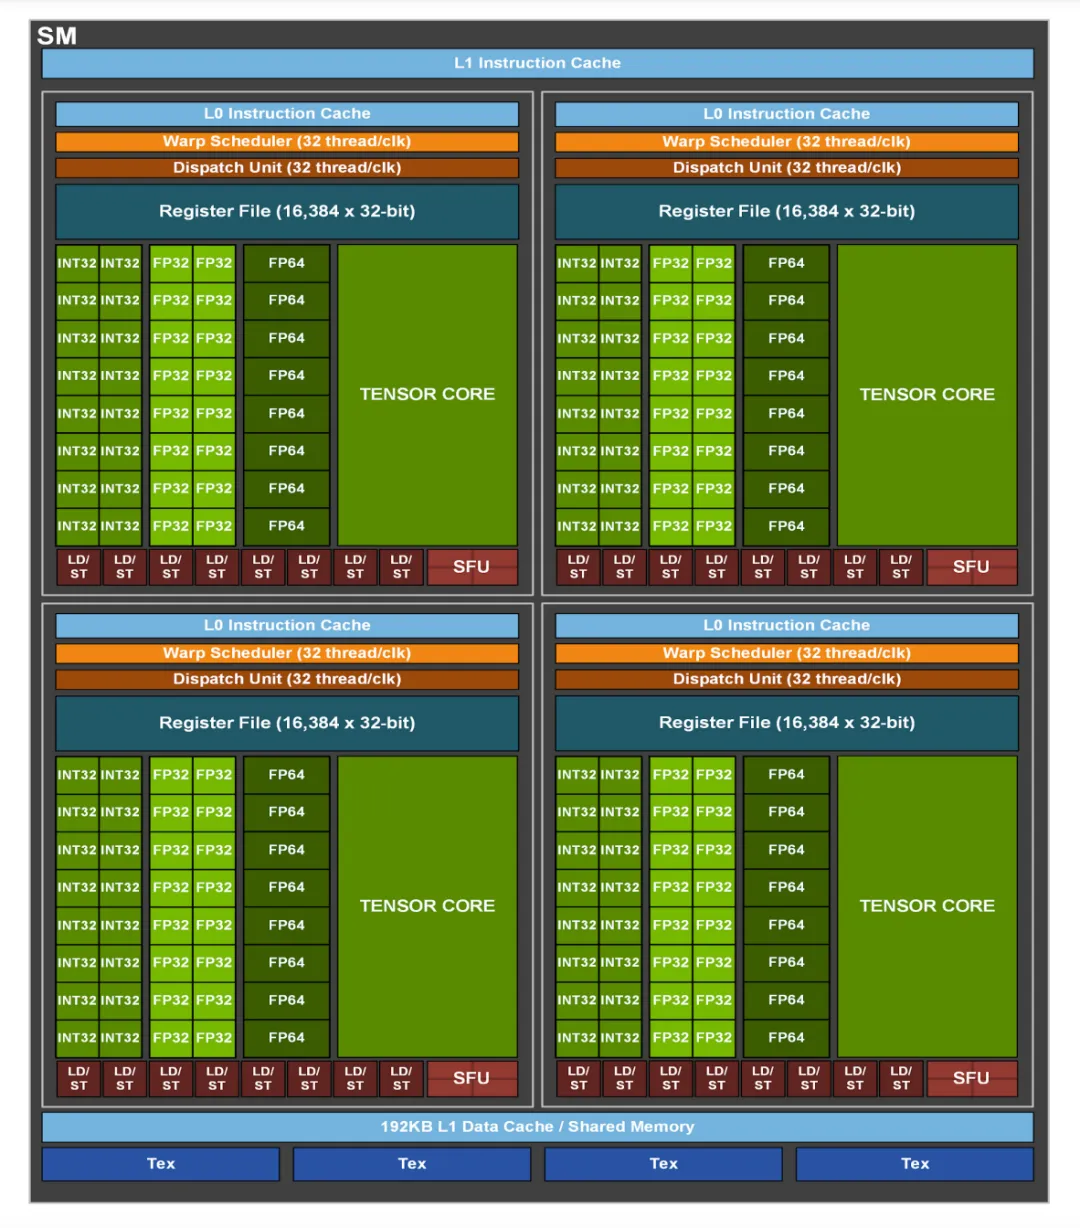
Task: Click the L1 Instruction Cache bar
Action: point(537,63)
